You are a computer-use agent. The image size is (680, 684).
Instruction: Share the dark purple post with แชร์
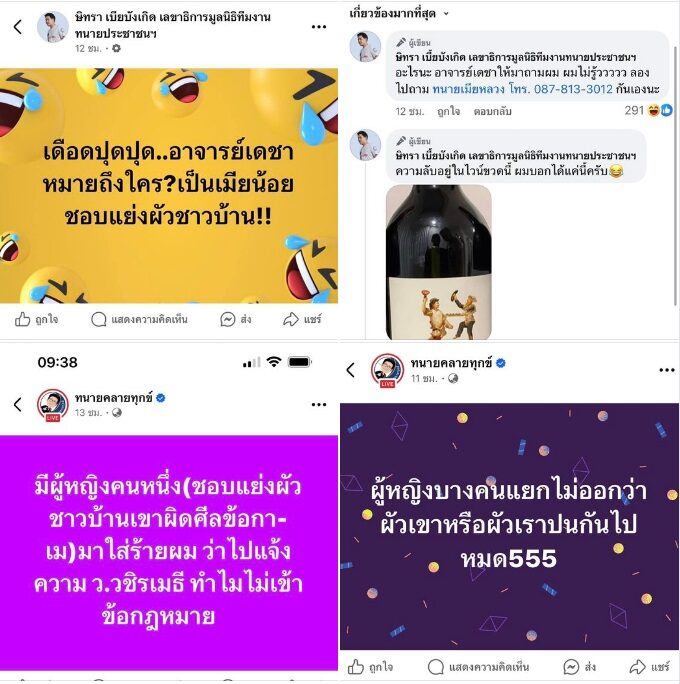click(x=650, y=667)
